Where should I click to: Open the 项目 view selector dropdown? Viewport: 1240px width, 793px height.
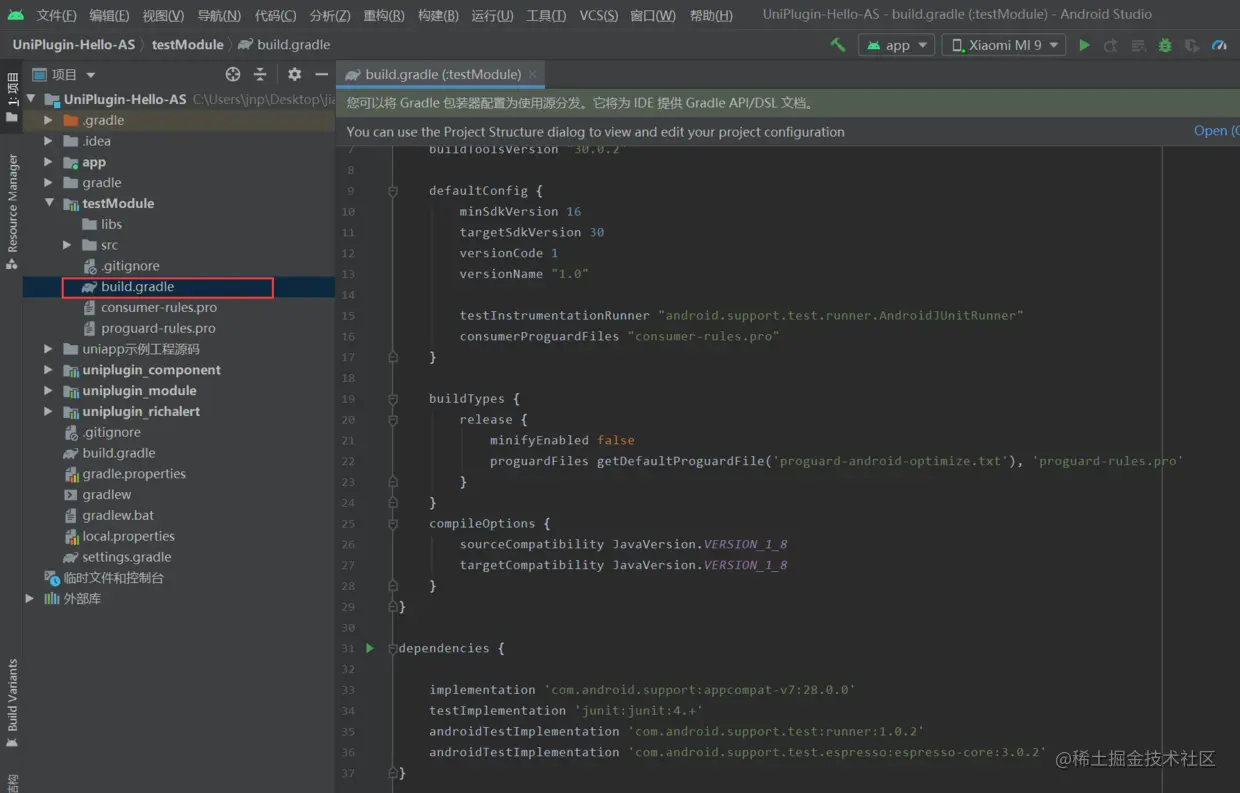coord(65,74)
